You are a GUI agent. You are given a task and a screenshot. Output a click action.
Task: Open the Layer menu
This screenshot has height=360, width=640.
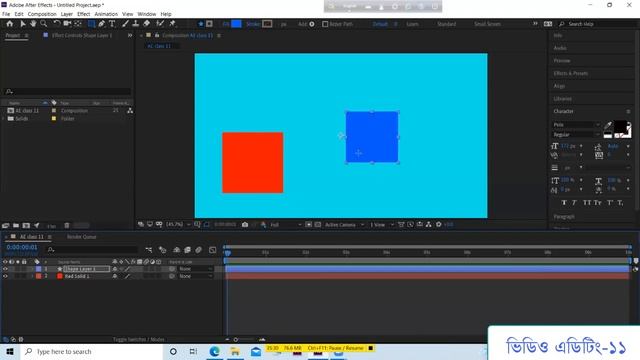click(67, 14)
